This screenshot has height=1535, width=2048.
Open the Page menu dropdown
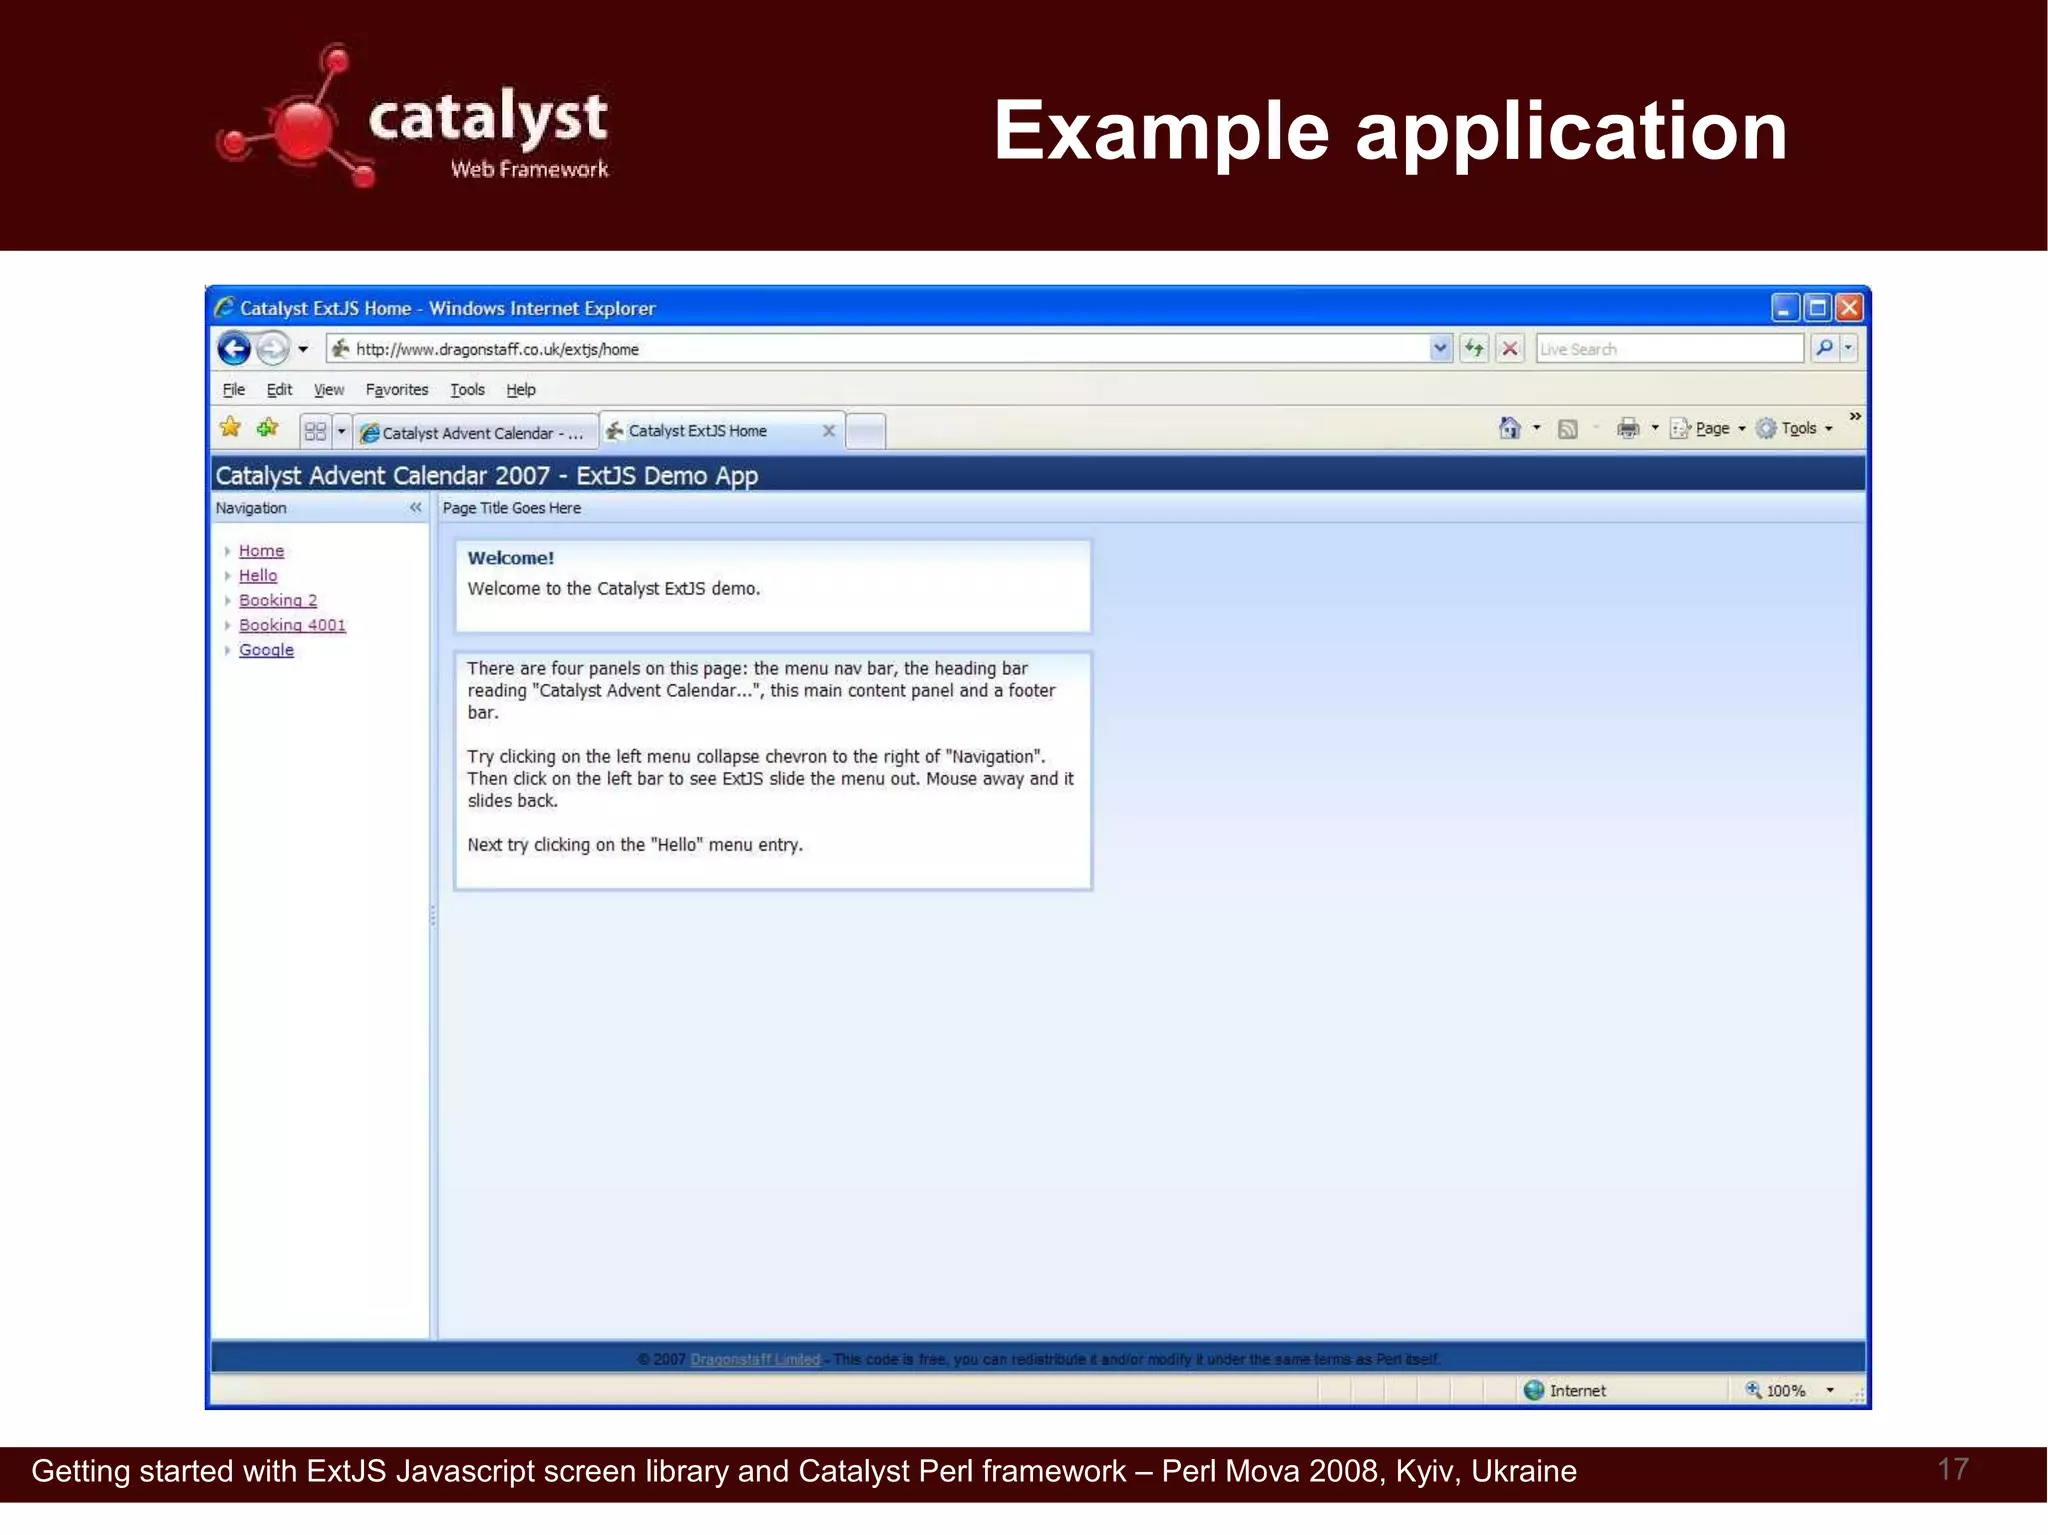[x=1709, y=428]
